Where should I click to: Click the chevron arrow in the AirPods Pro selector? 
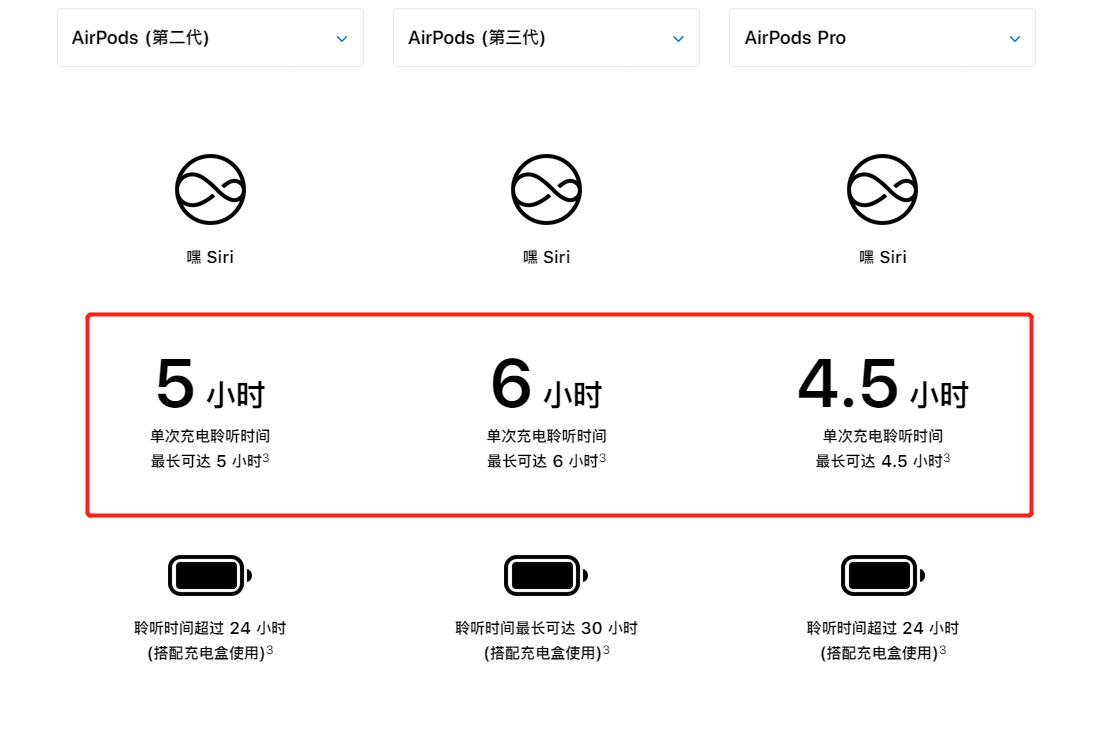tap(1015, 39)
